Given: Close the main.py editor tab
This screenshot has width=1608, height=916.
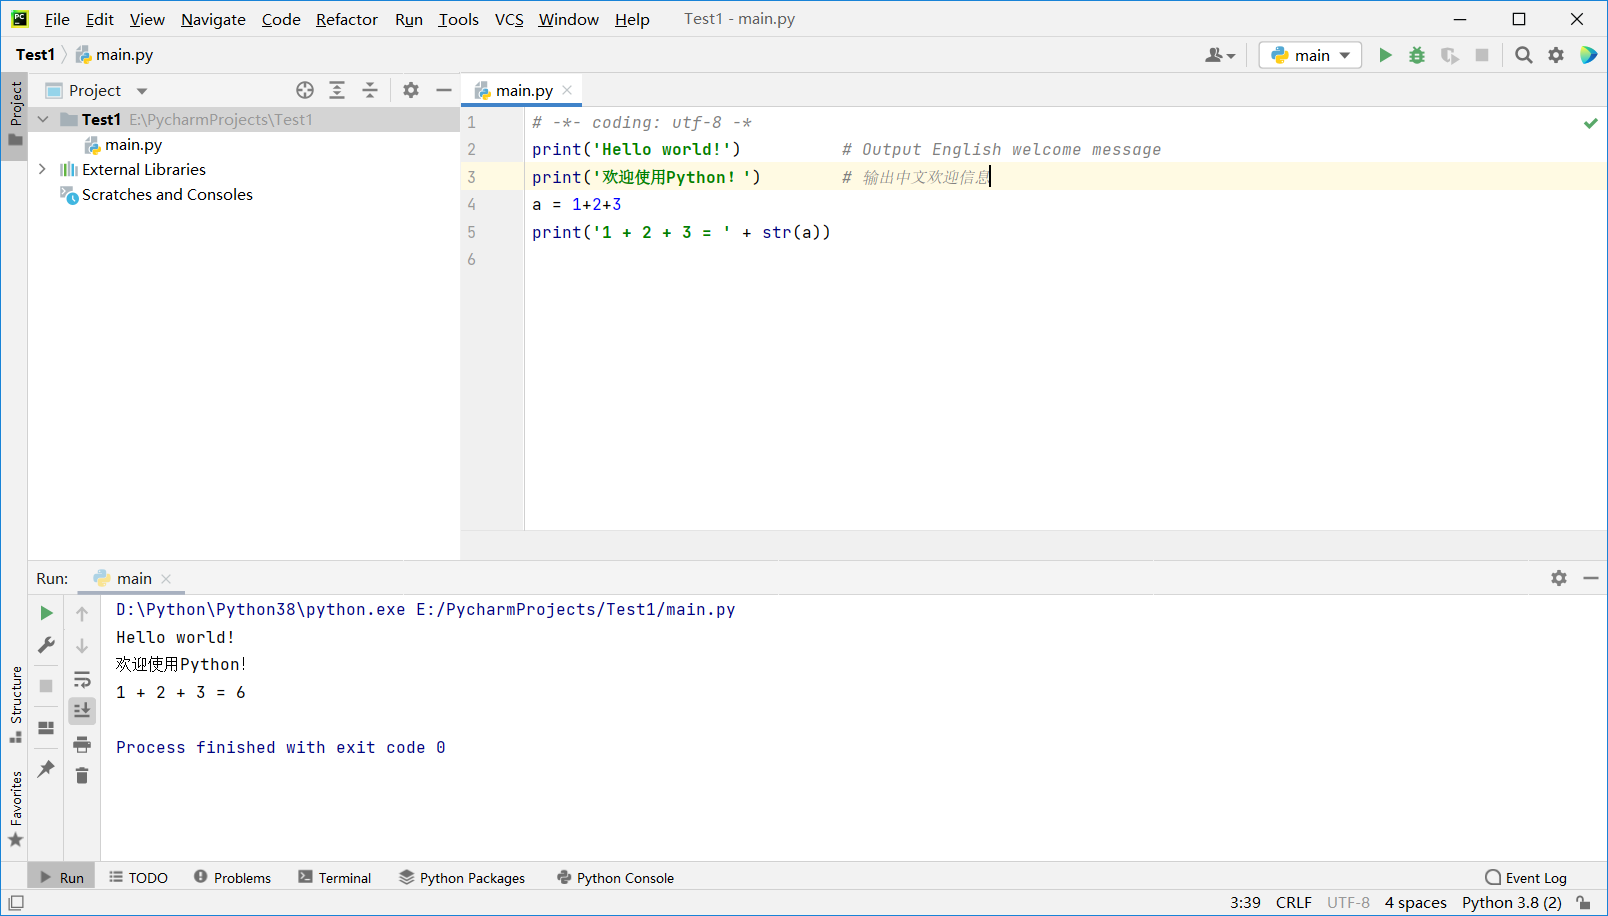Looking at the screenshot, I should tap(567, 90).
